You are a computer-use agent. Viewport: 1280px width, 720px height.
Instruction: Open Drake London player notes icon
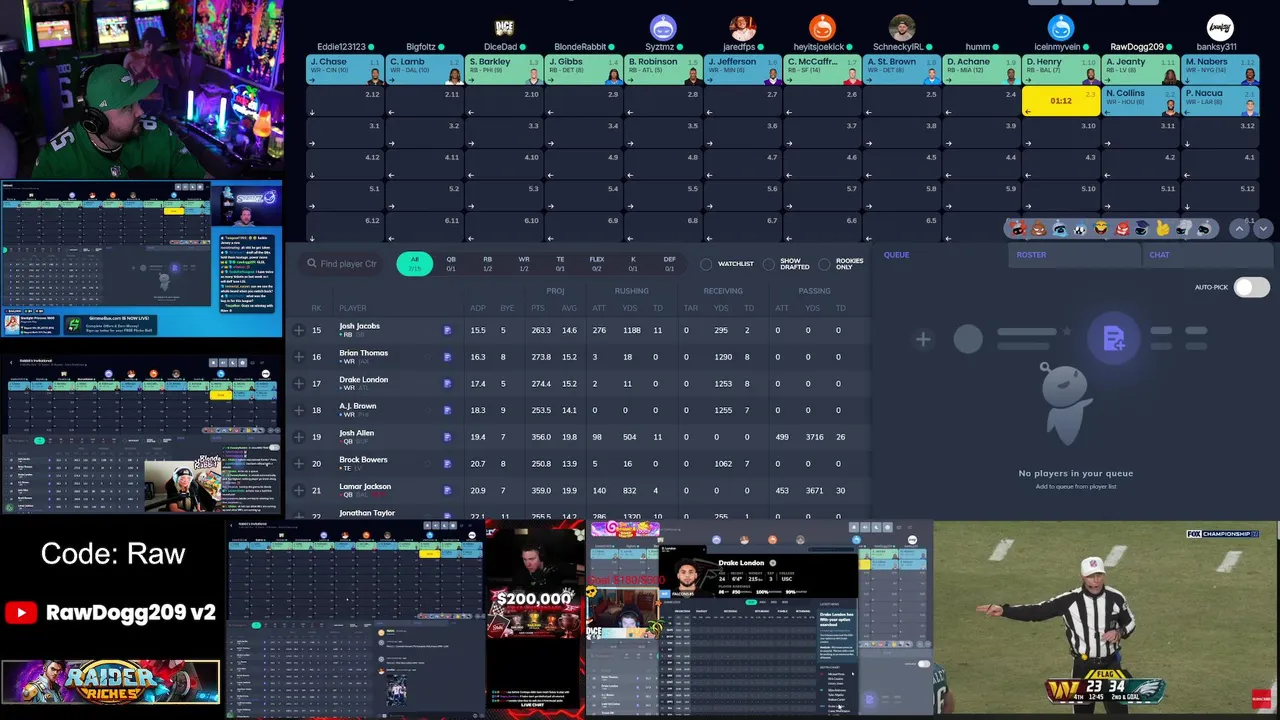(x=448, y=384)
